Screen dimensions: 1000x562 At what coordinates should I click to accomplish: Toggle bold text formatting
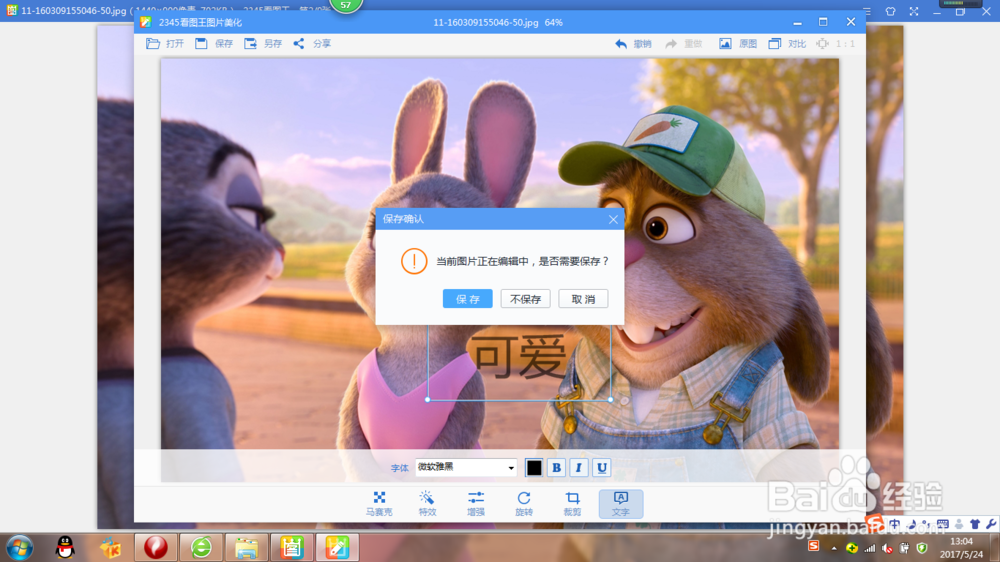pos(556,468)
